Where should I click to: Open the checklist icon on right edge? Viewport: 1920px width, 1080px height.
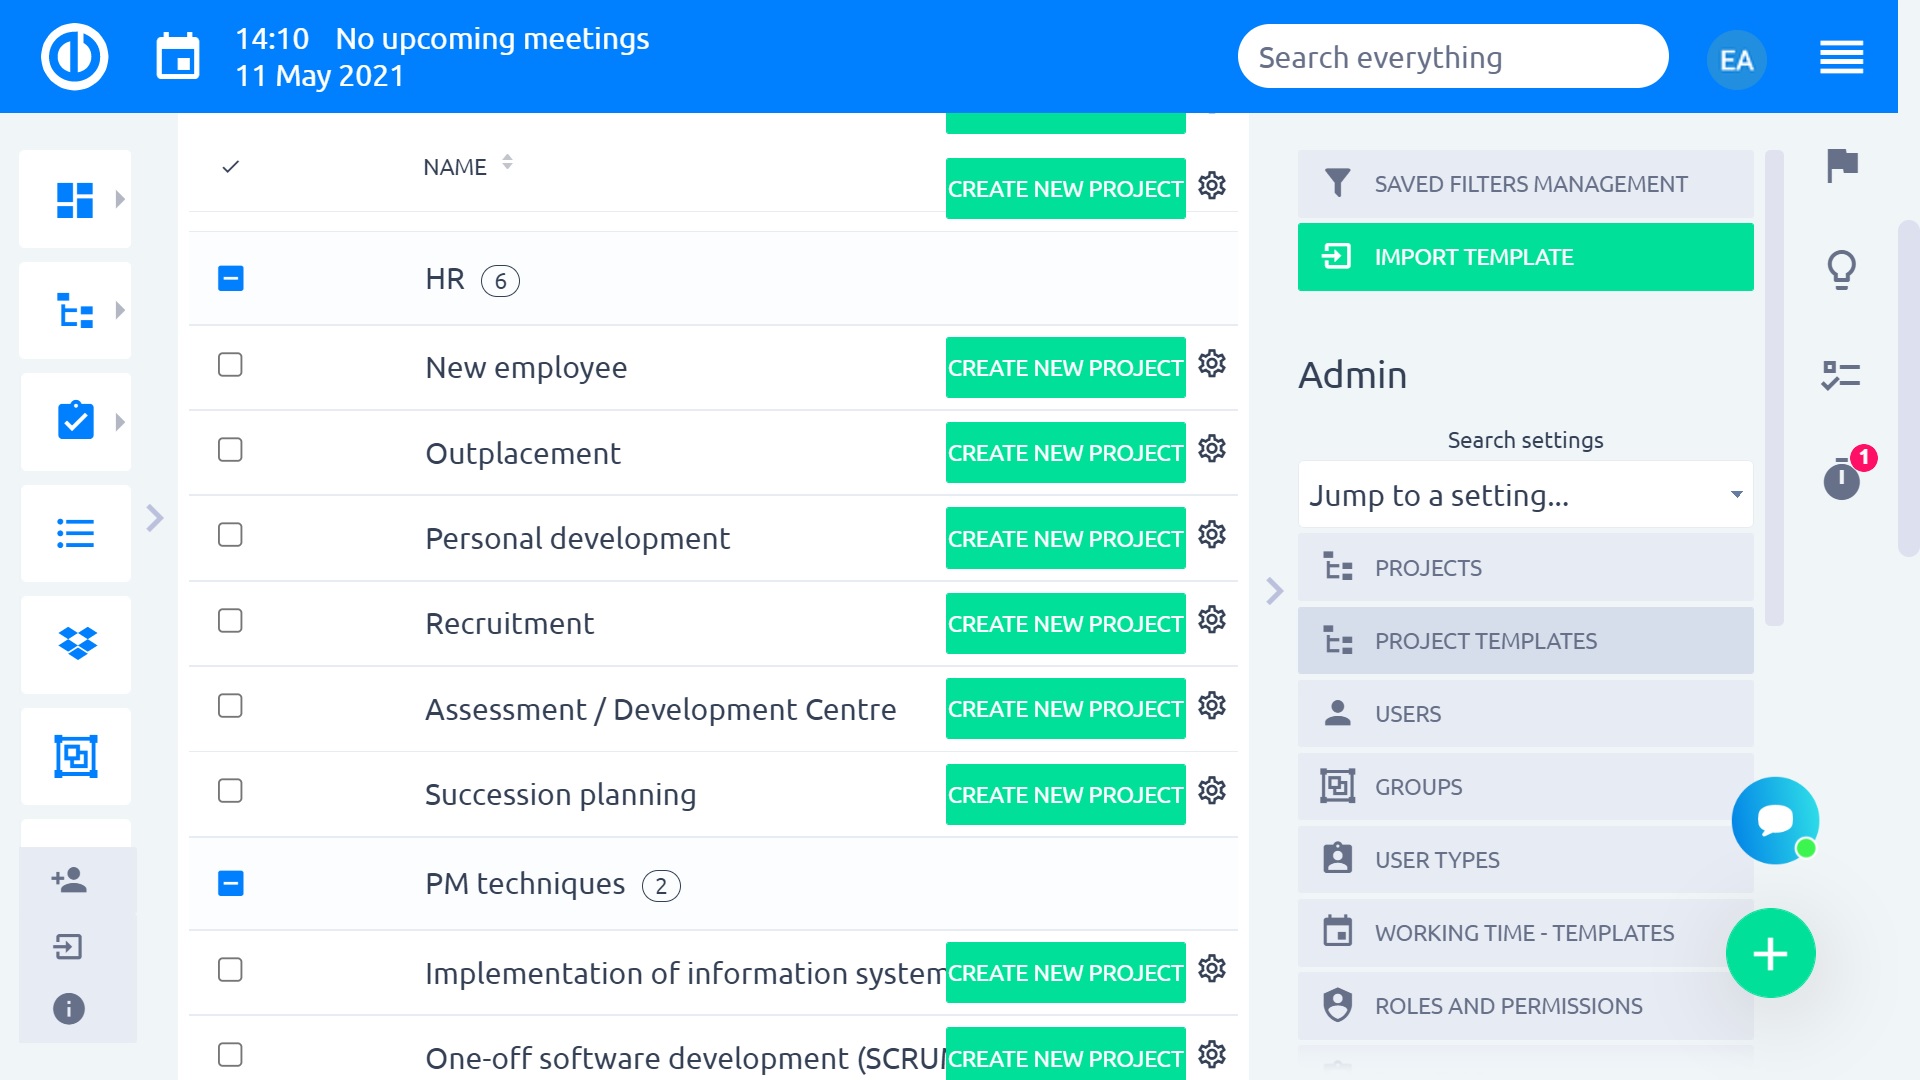click(x=1841, y=375)
